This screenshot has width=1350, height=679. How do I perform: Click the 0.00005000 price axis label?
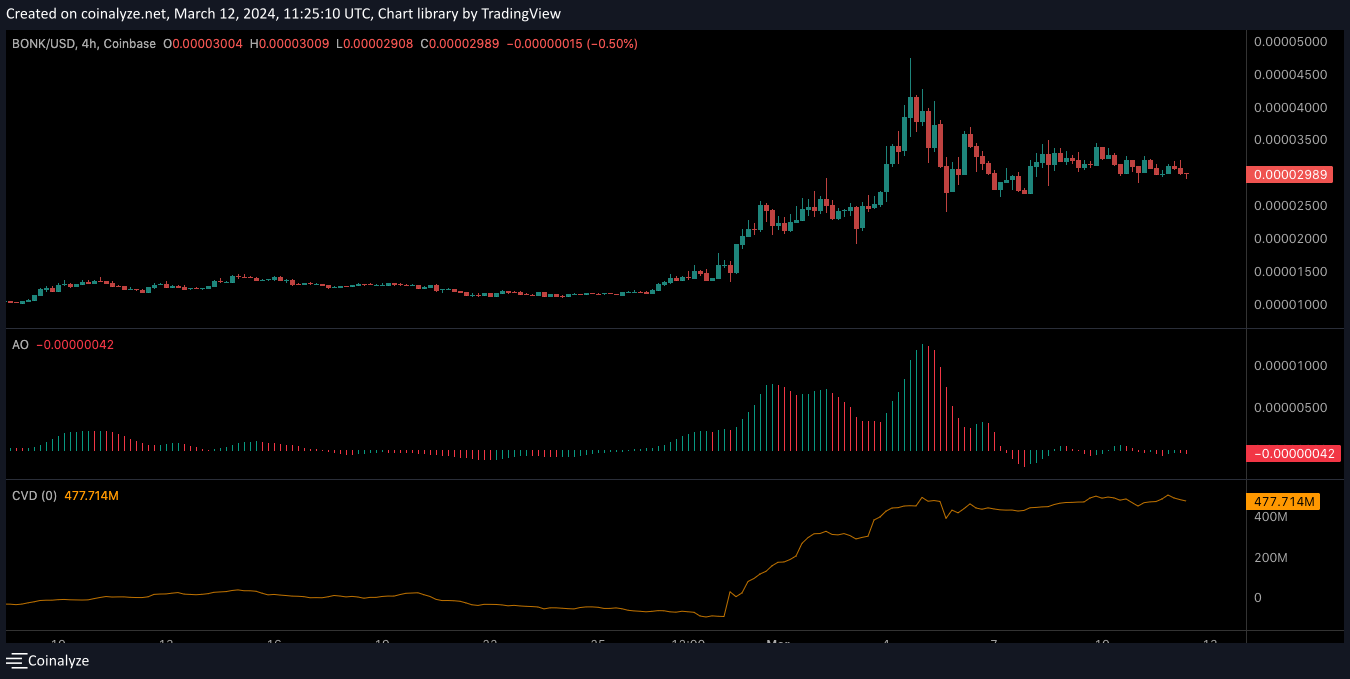(1290, 41)
